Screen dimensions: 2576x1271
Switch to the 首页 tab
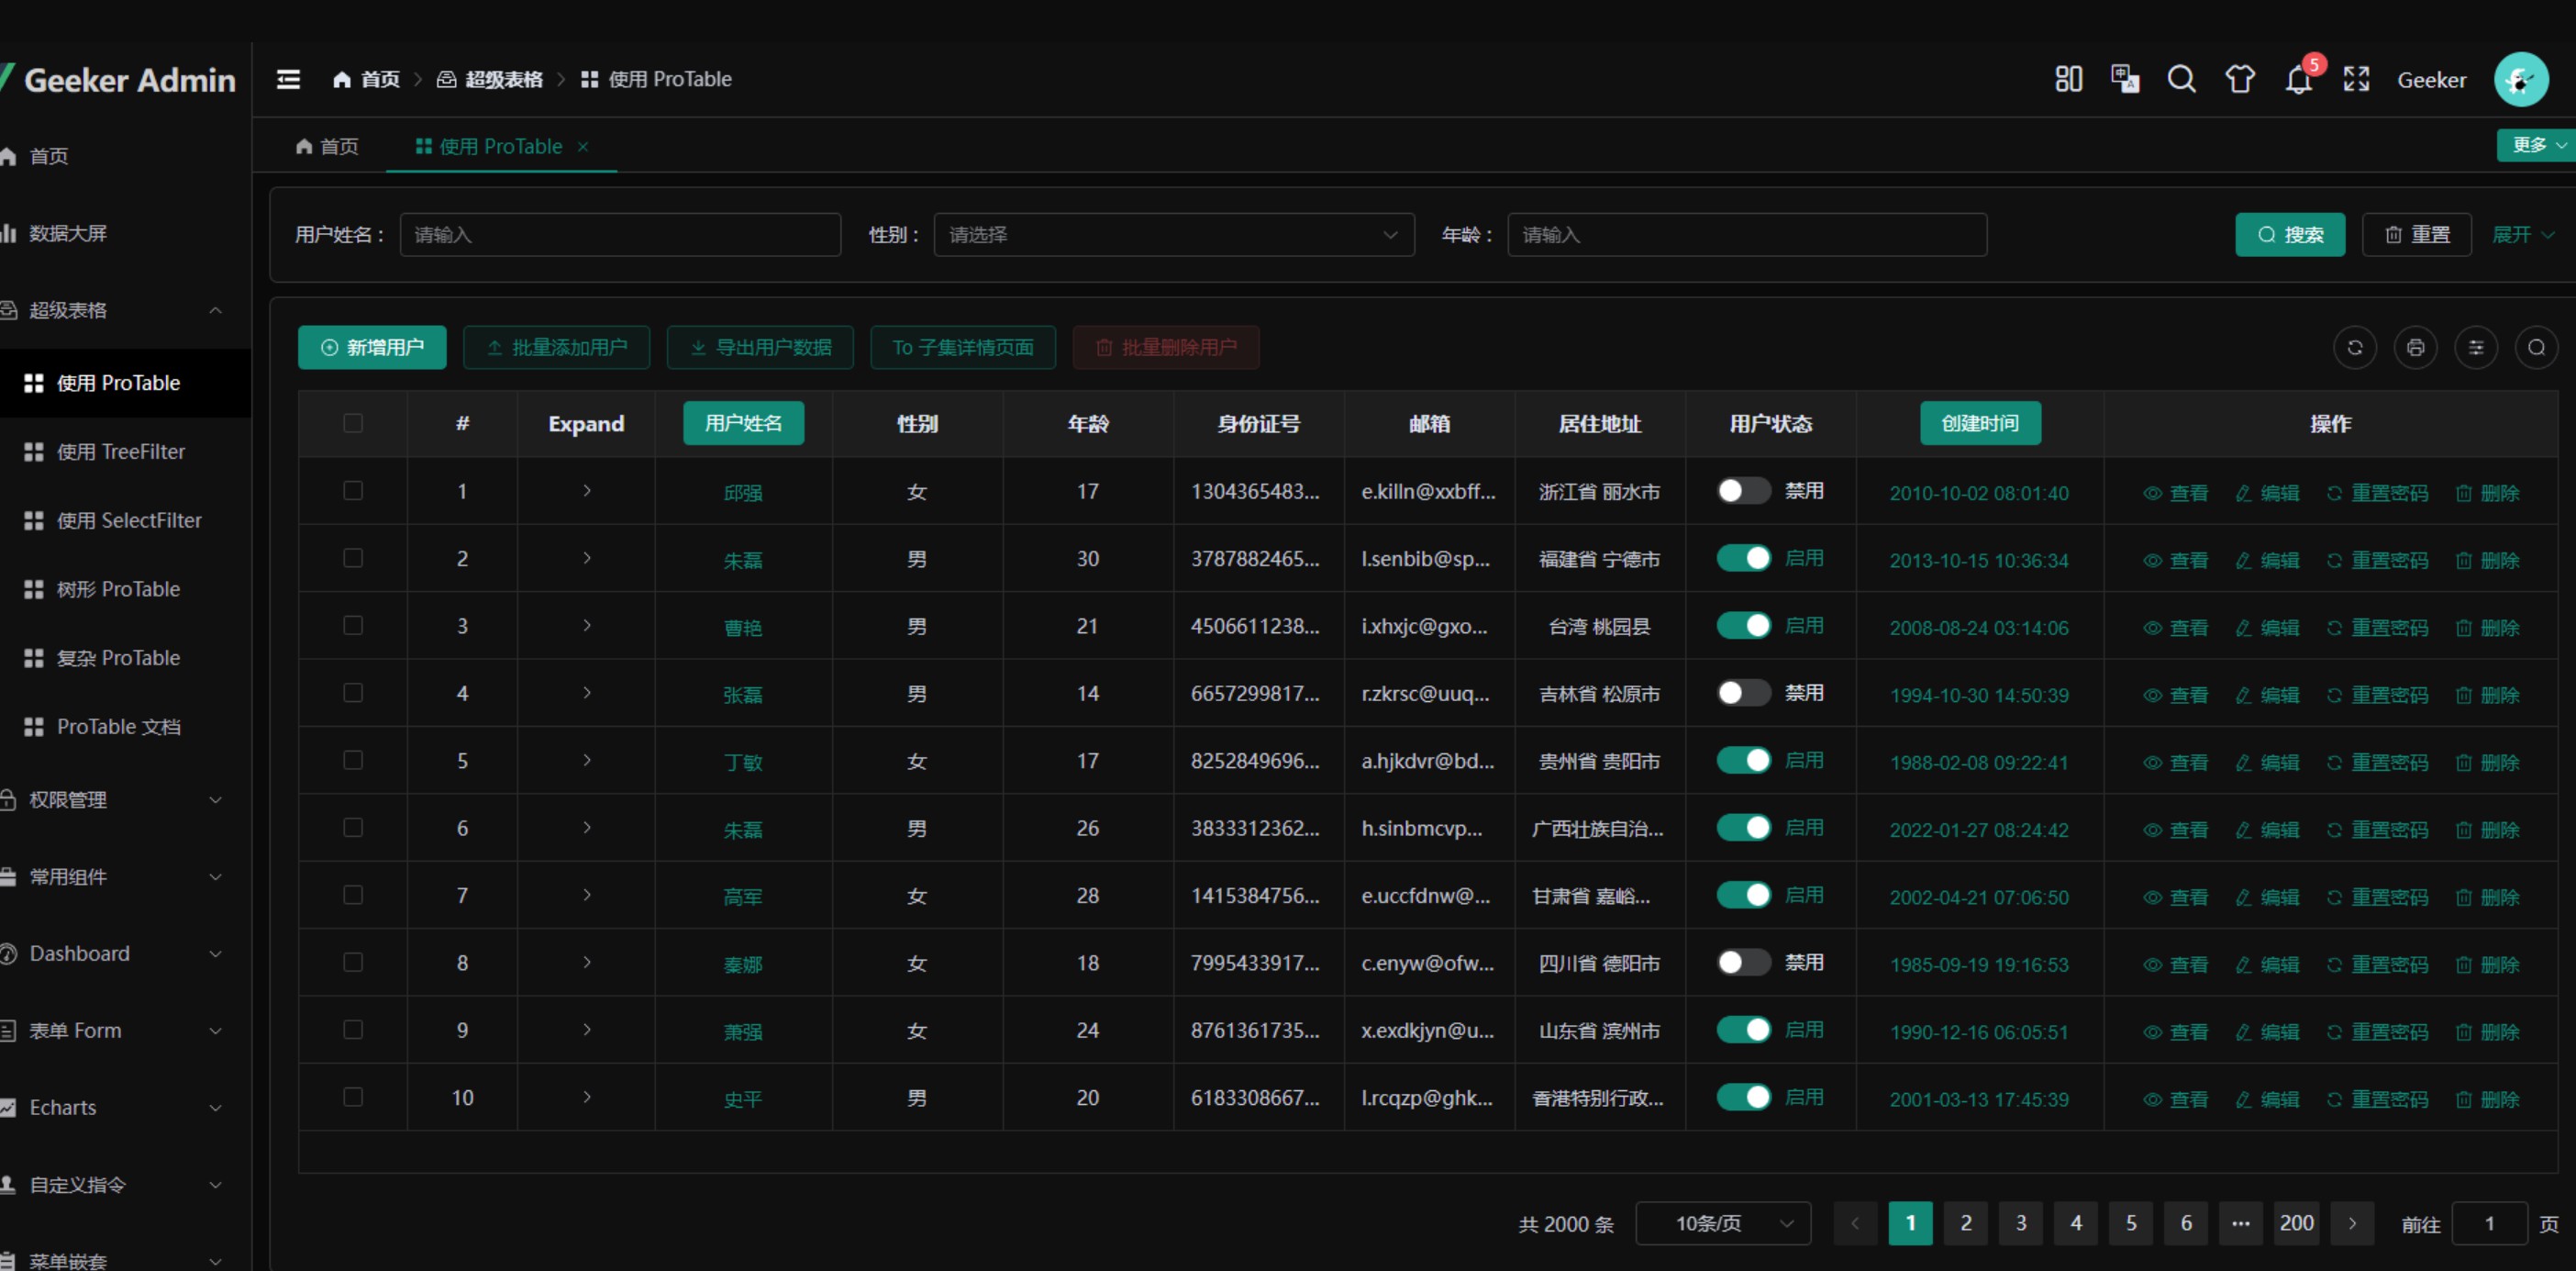328,147
